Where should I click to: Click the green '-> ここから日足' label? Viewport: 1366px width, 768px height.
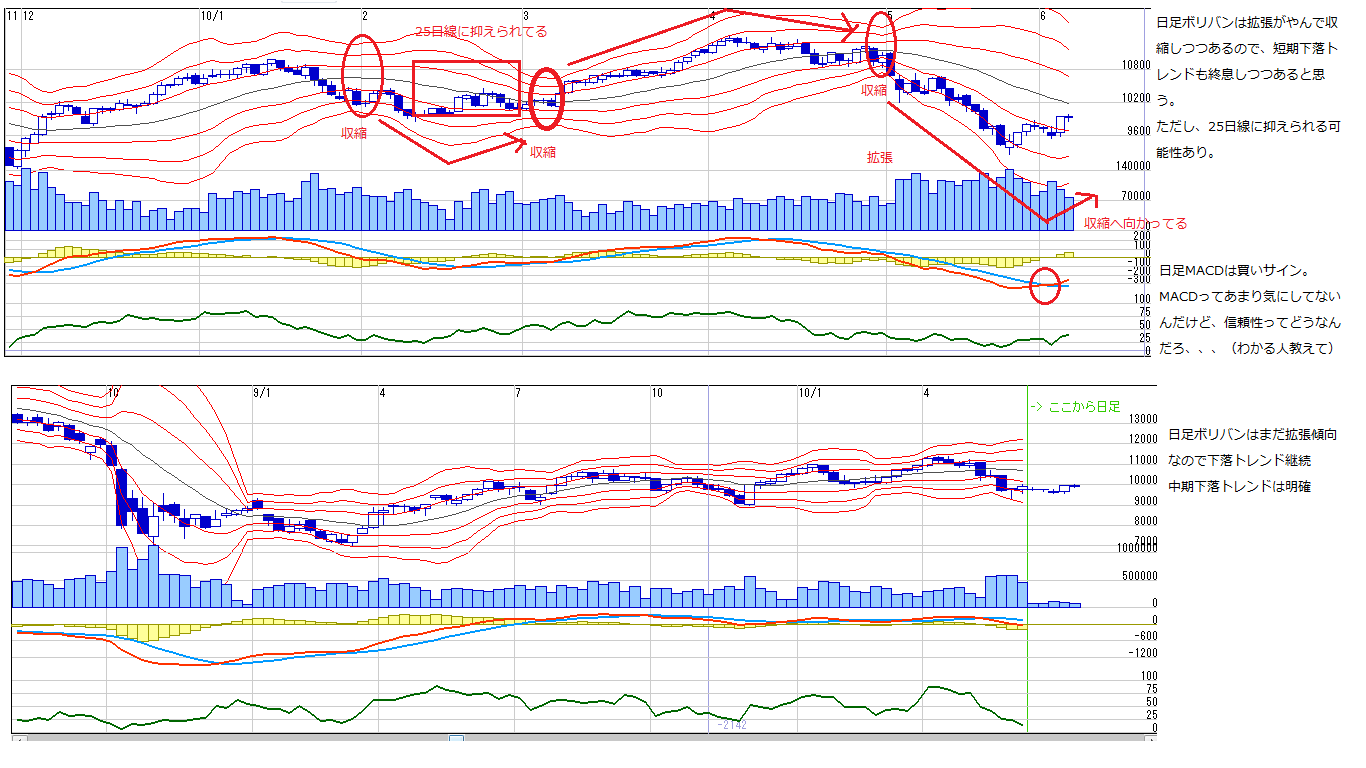(x=1075, y=407)
